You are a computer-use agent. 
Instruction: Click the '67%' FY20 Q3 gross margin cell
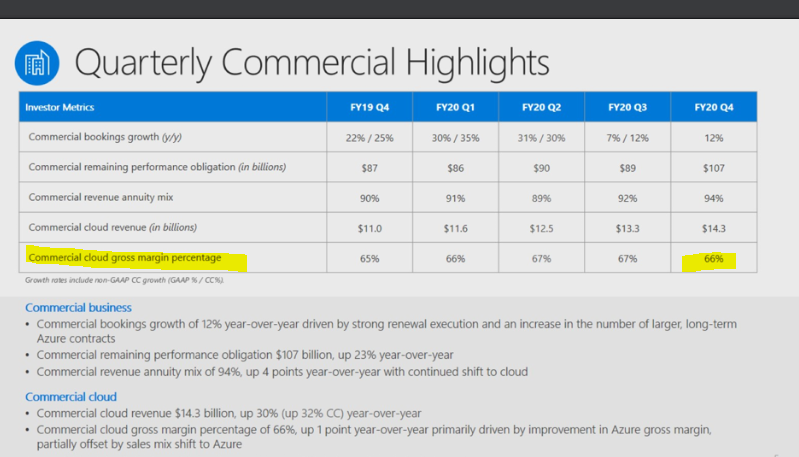click(627, 258)
